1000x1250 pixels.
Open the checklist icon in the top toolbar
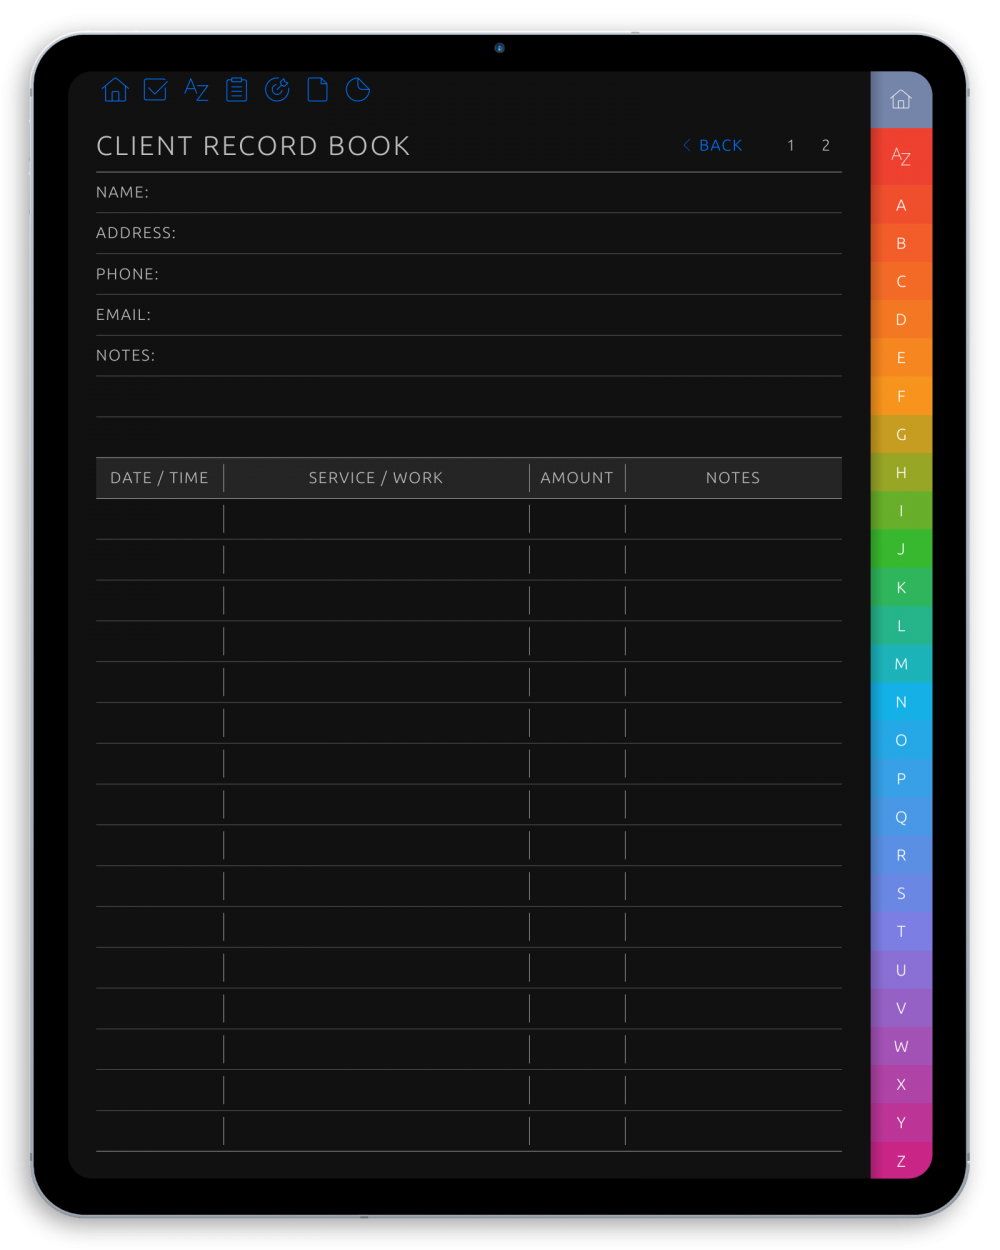click(x=155, y=90)
